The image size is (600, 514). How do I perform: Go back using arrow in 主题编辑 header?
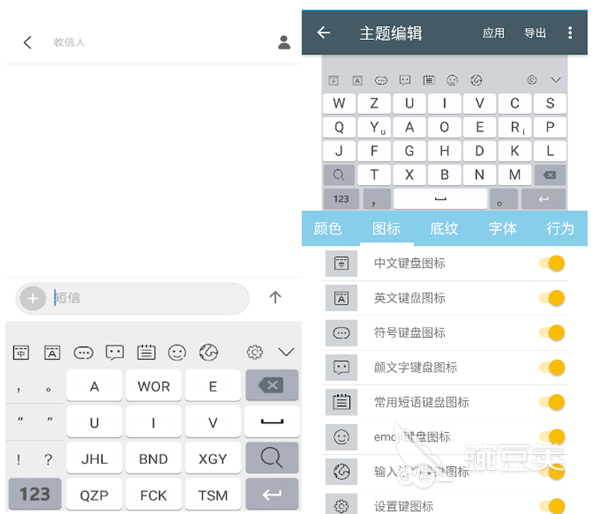[x=323, y=33]
